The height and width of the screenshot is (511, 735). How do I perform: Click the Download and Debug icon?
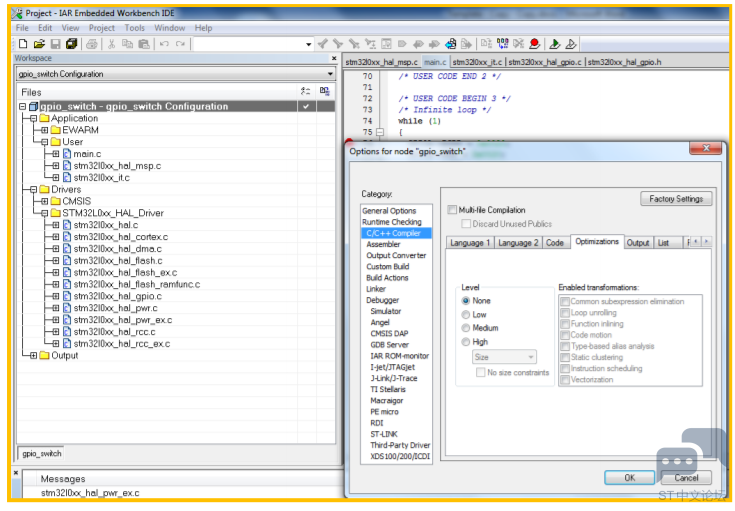pos(555,44)
